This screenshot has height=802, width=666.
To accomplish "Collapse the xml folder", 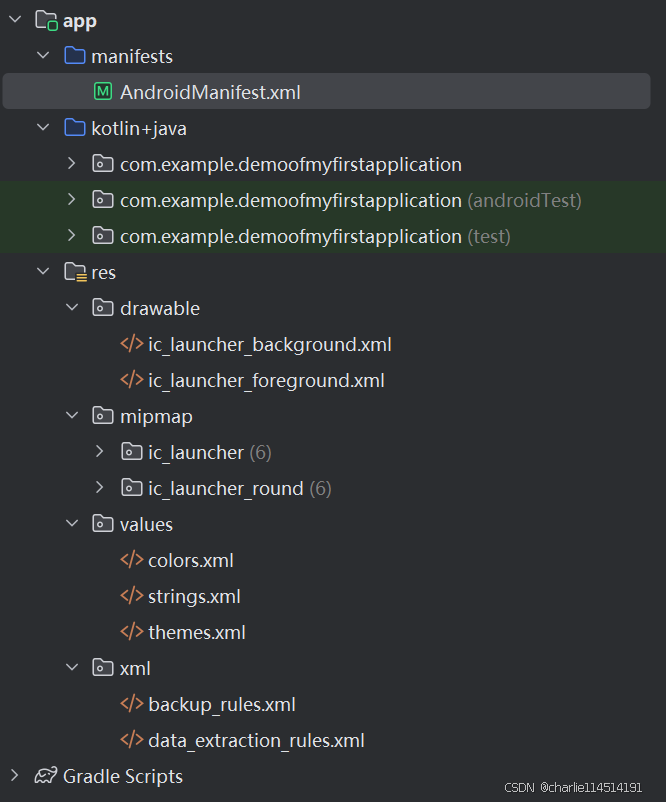I will pyautogui.click(x=72, y=667).
